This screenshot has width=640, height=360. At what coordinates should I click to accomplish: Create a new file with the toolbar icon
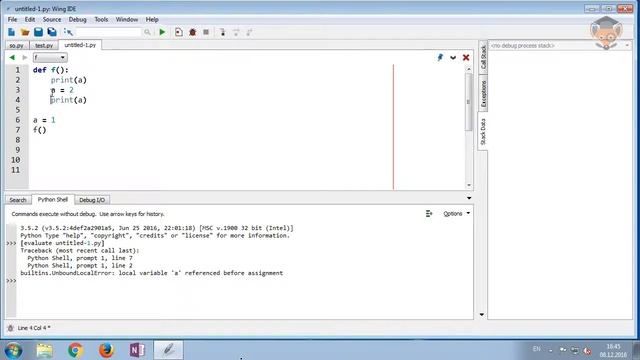[x=11, y=32]
